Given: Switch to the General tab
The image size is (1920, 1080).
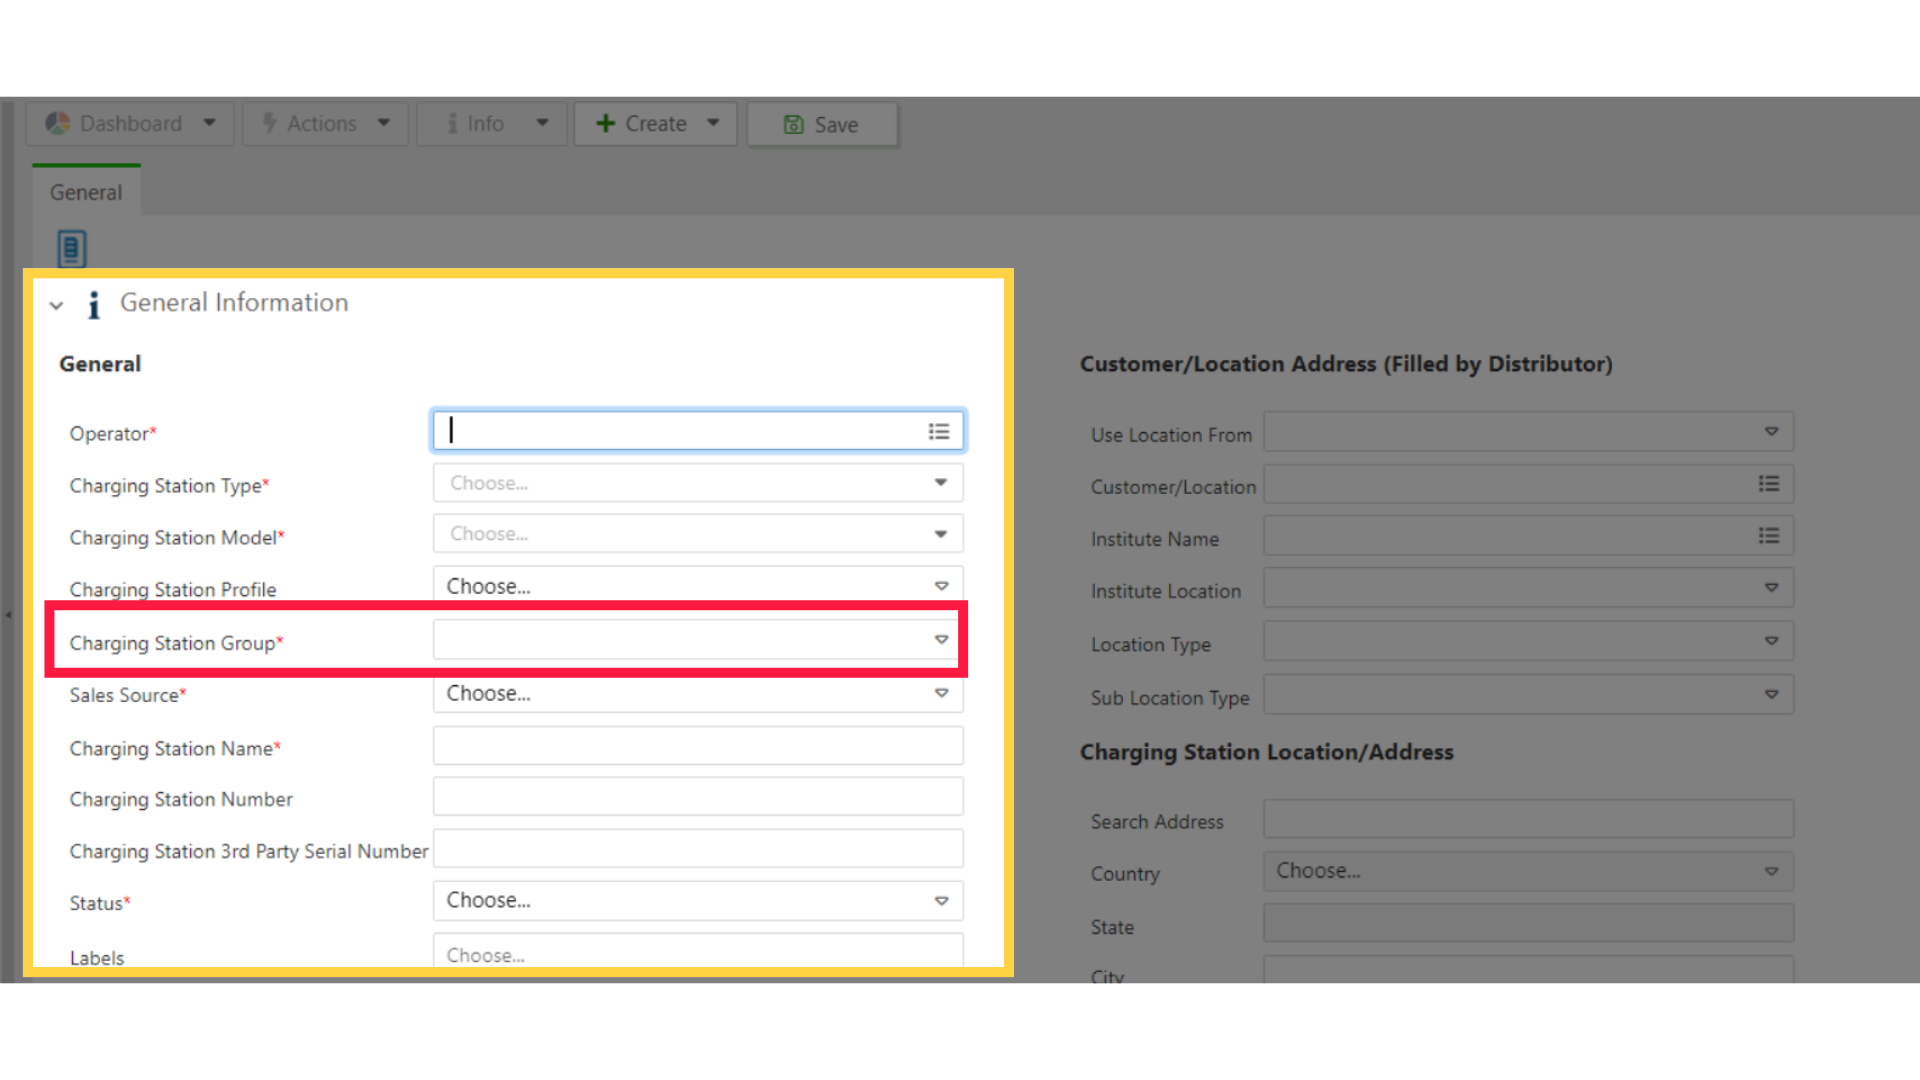Looking at the screenshot, I should [x=86, y=192].
